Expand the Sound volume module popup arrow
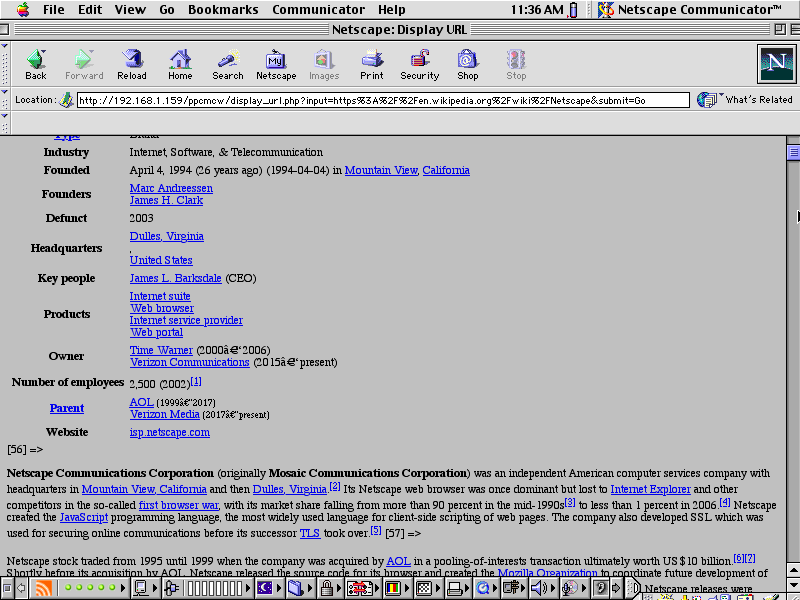This screenshot has width=800, height=600. tap(554, 588)
